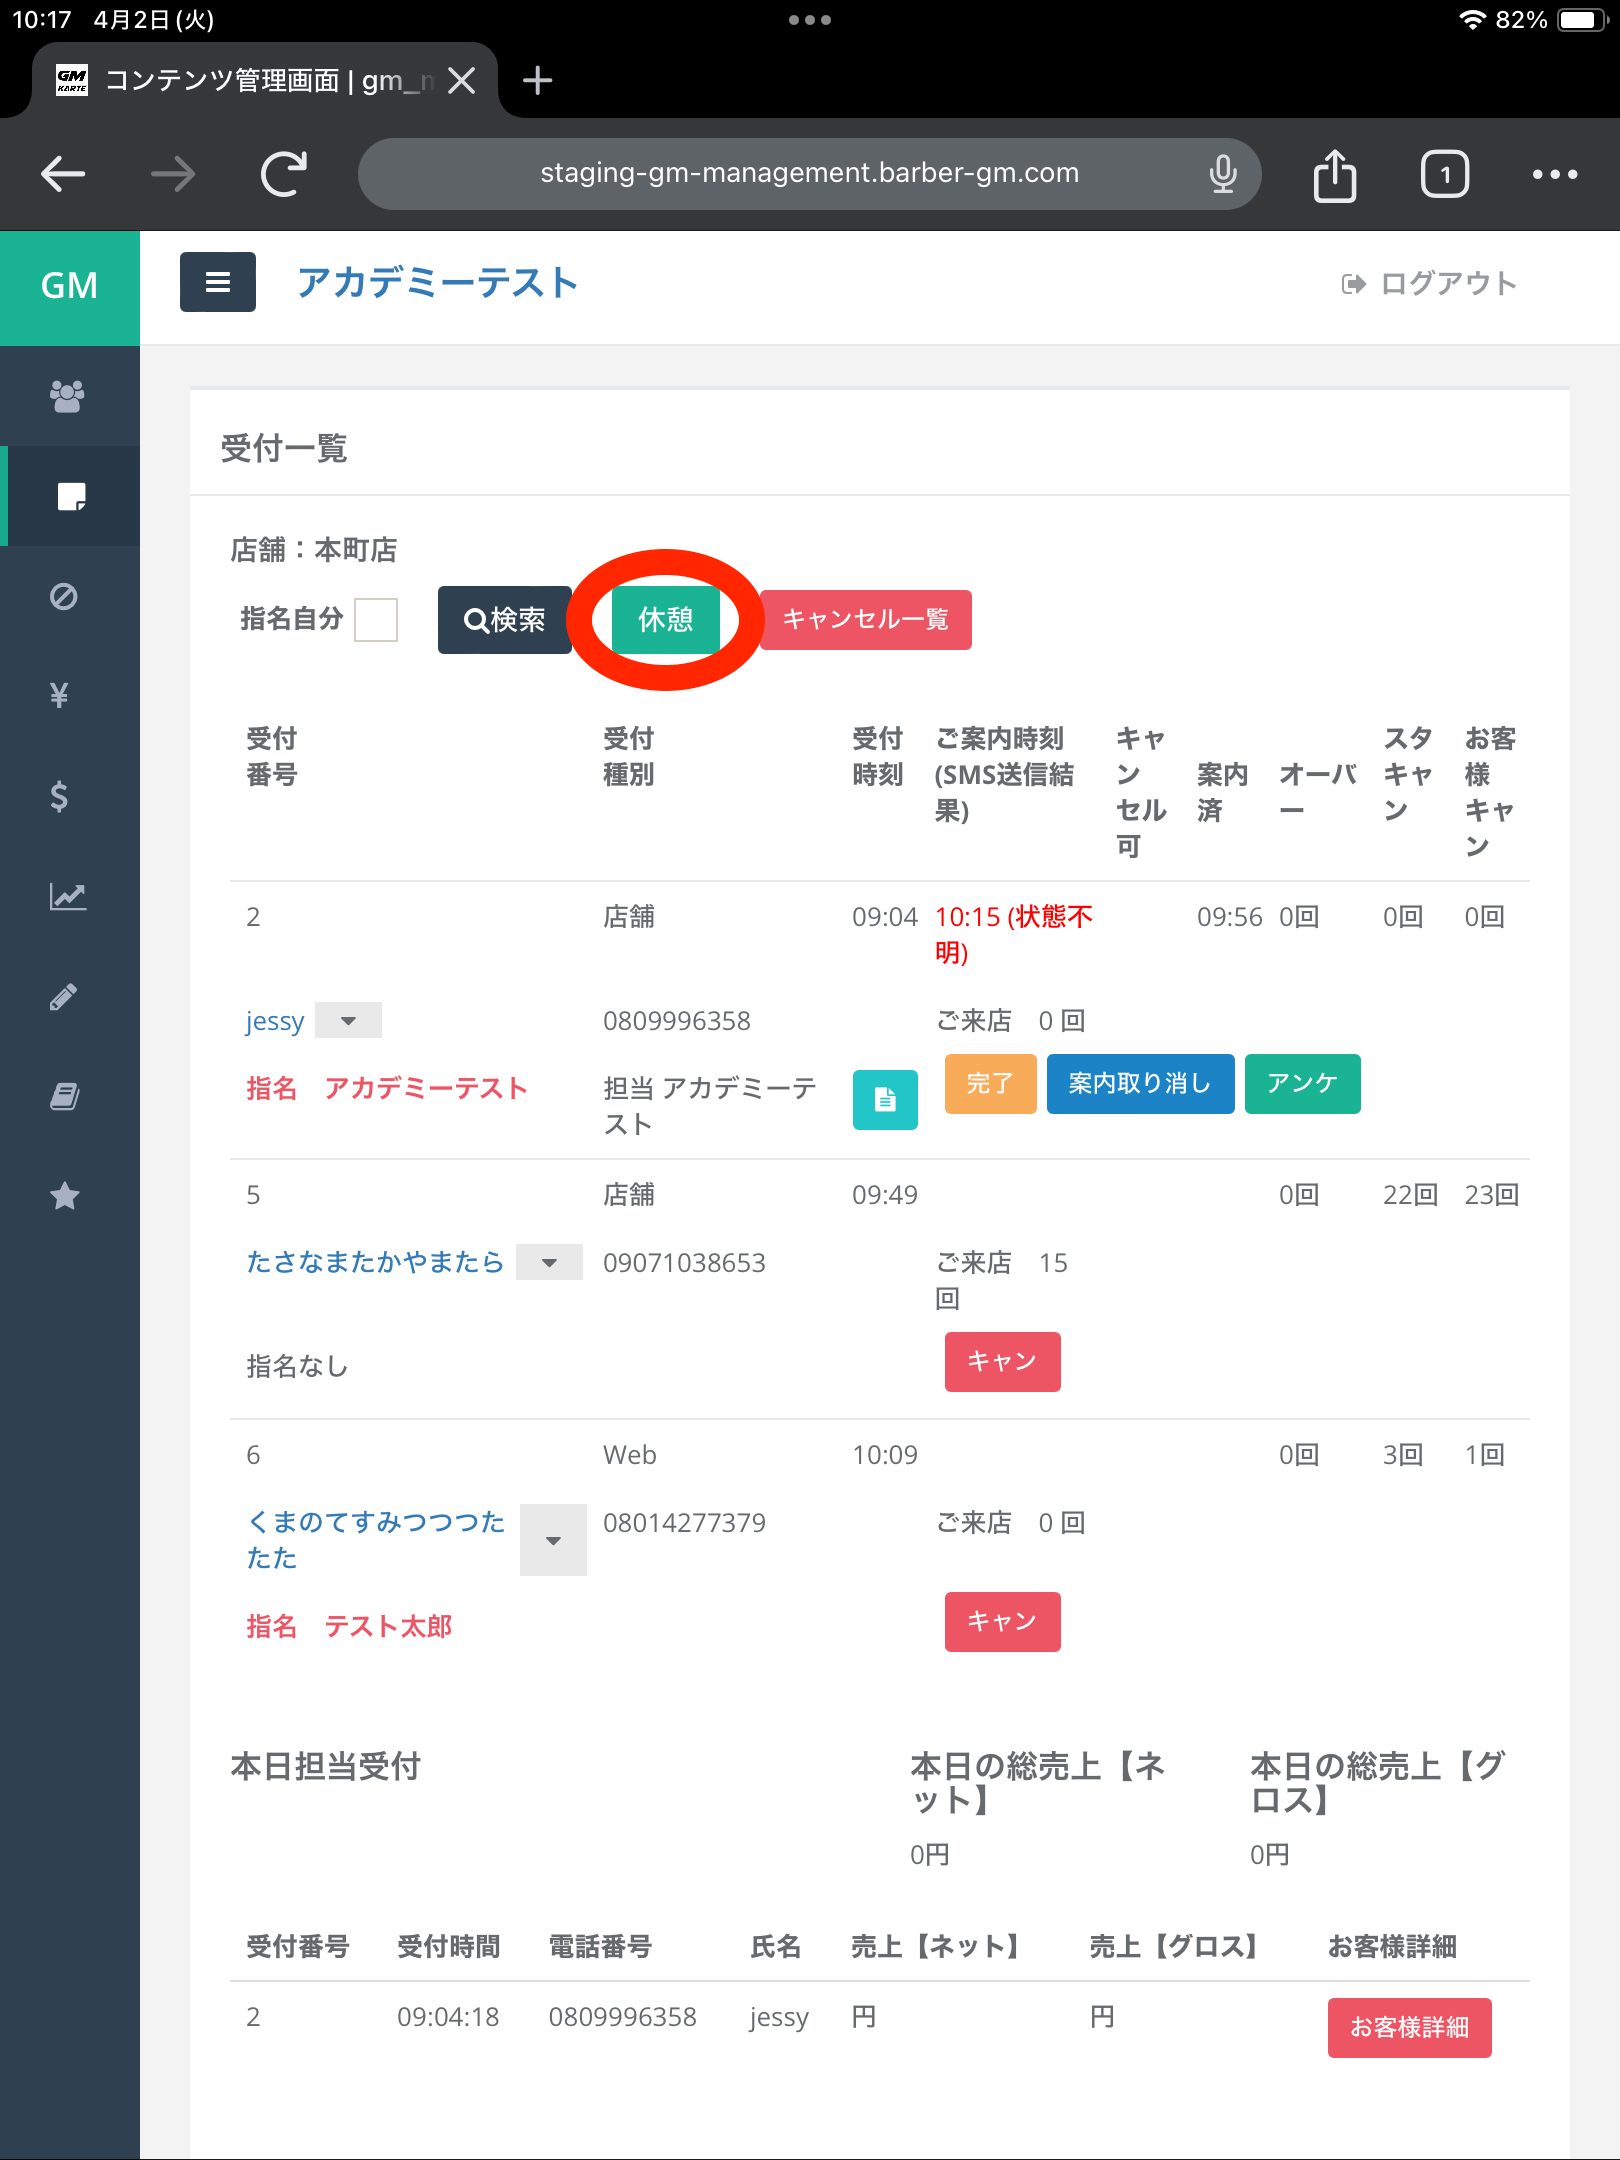The image size is (1620, 2160).
Task: Open the dollar sign sidebar icon
Action: (60, 796)
